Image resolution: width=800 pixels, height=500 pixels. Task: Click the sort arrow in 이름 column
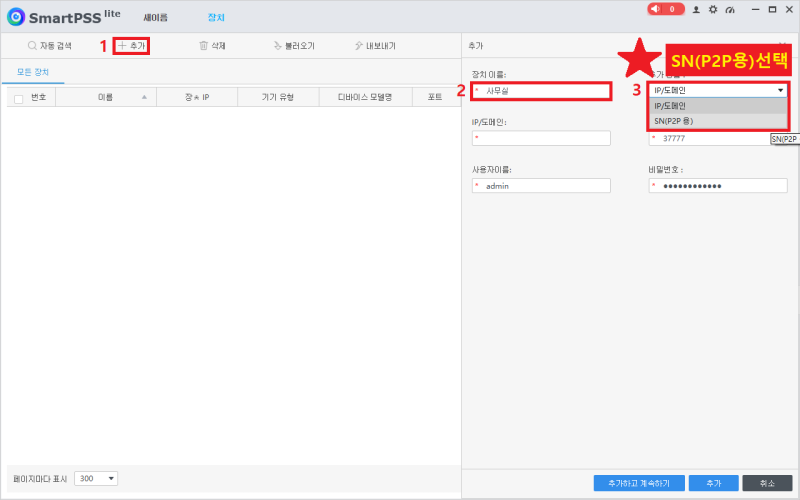tap(144, 97)
